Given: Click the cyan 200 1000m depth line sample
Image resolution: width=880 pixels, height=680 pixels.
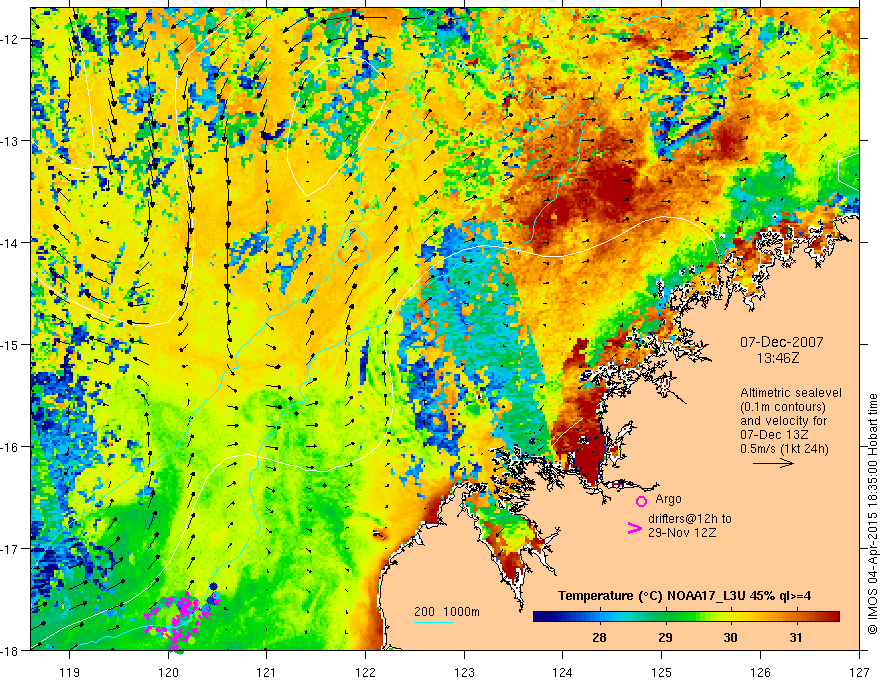Looking at the screenshot, I should pos(434,622).
